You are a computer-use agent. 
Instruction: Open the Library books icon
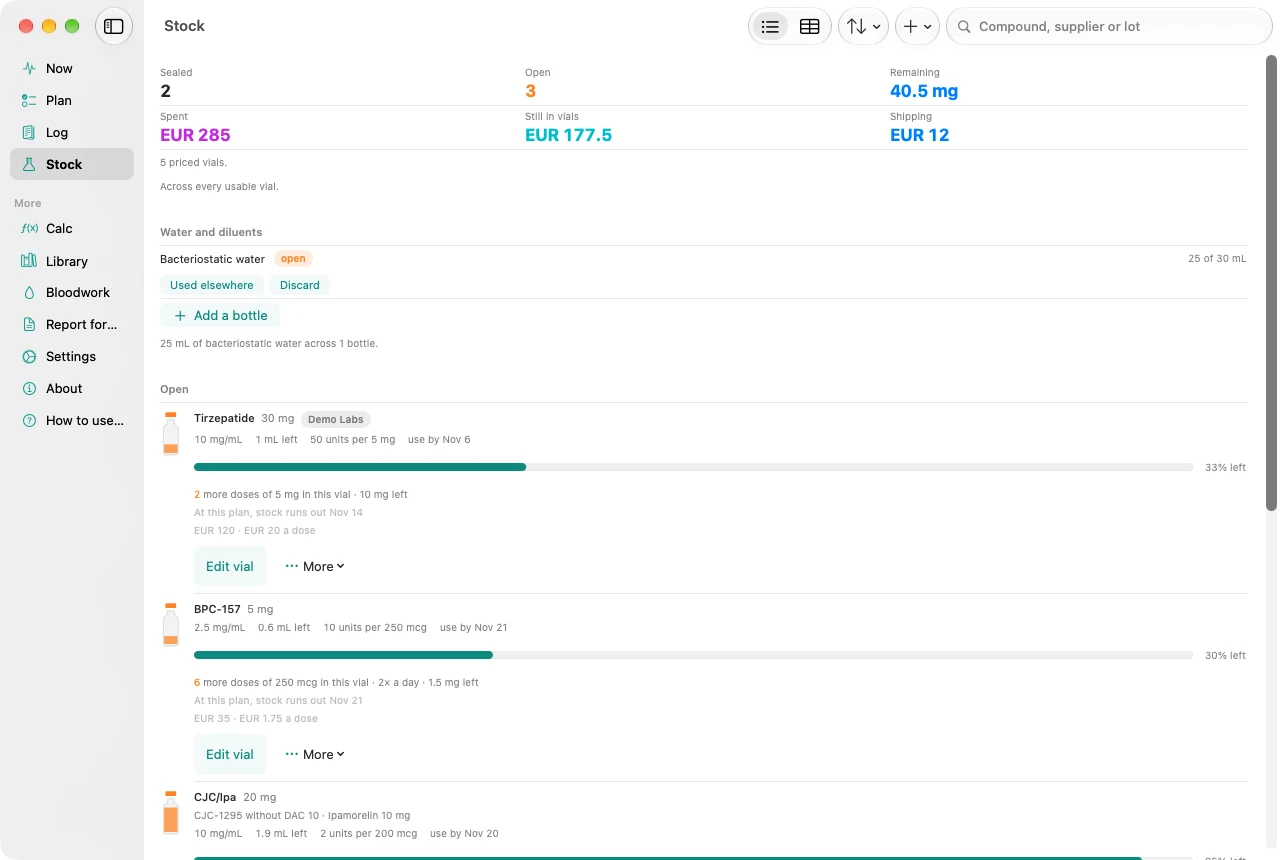point(29,261)
